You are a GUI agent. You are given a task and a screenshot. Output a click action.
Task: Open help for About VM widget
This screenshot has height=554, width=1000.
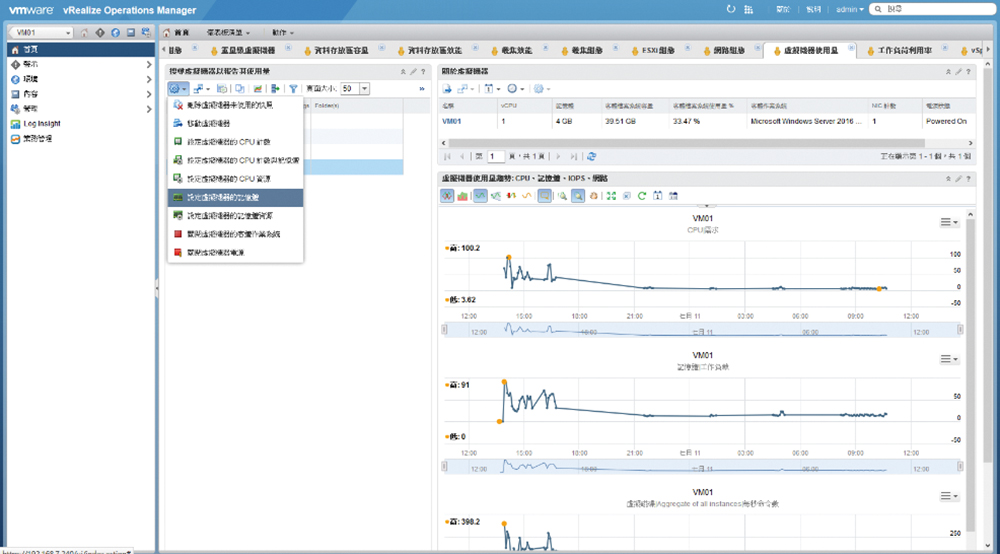click(968, 71)
